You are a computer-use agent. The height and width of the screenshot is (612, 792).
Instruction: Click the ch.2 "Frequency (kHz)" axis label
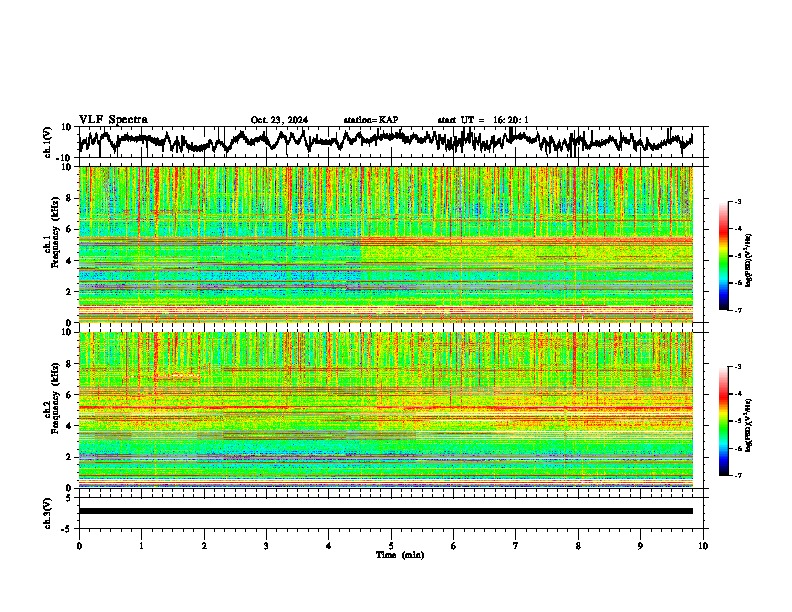(x=54, y=398)
